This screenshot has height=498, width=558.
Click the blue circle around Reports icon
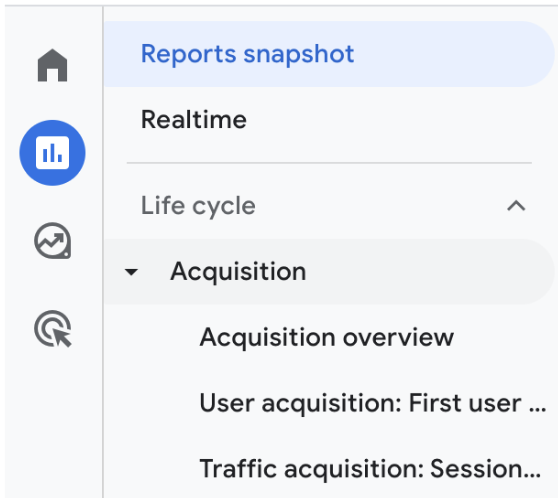[x=52, y=153]
